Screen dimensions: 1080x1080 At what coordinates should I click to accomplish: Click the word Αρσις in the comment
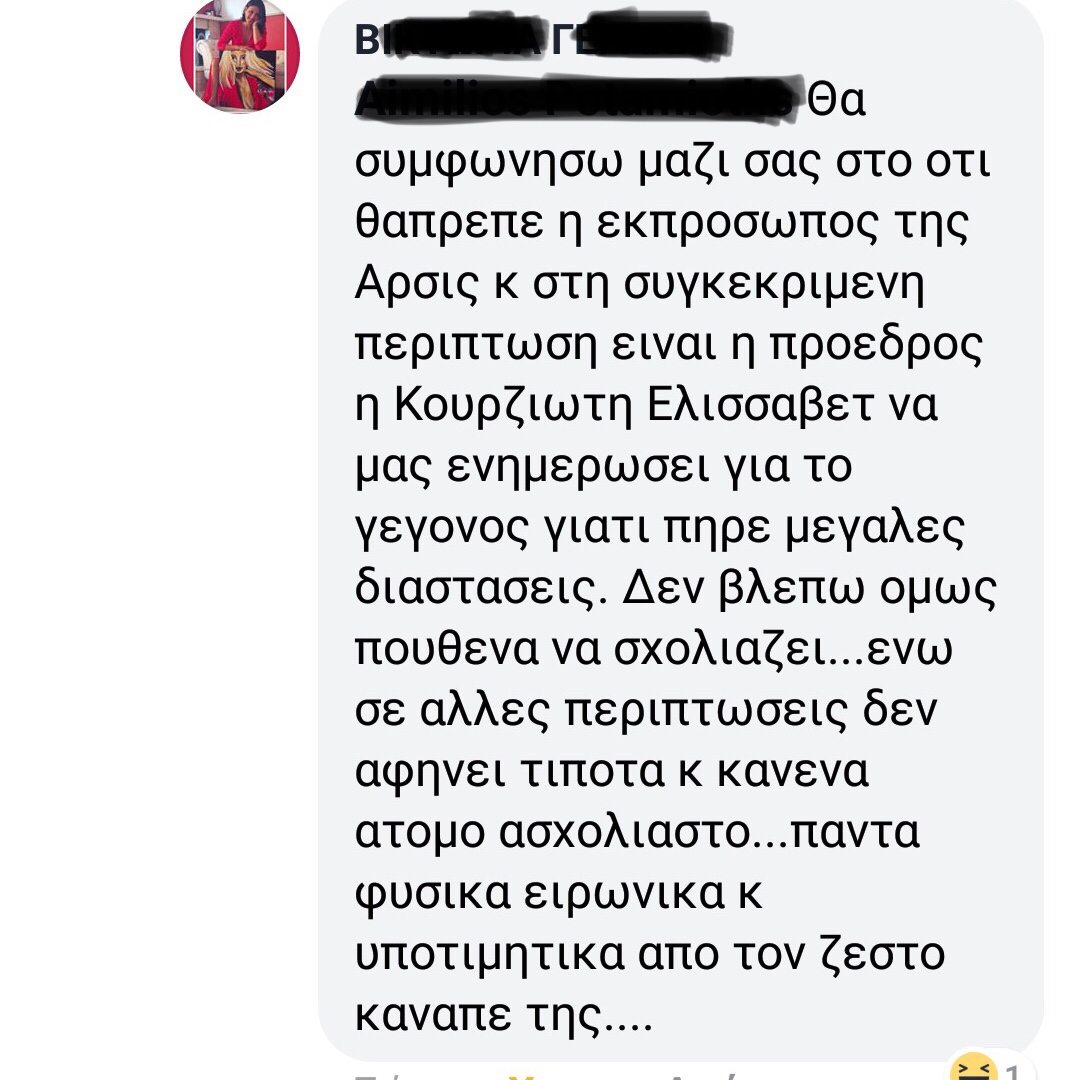pyautogui.click(x=416, y=284)
